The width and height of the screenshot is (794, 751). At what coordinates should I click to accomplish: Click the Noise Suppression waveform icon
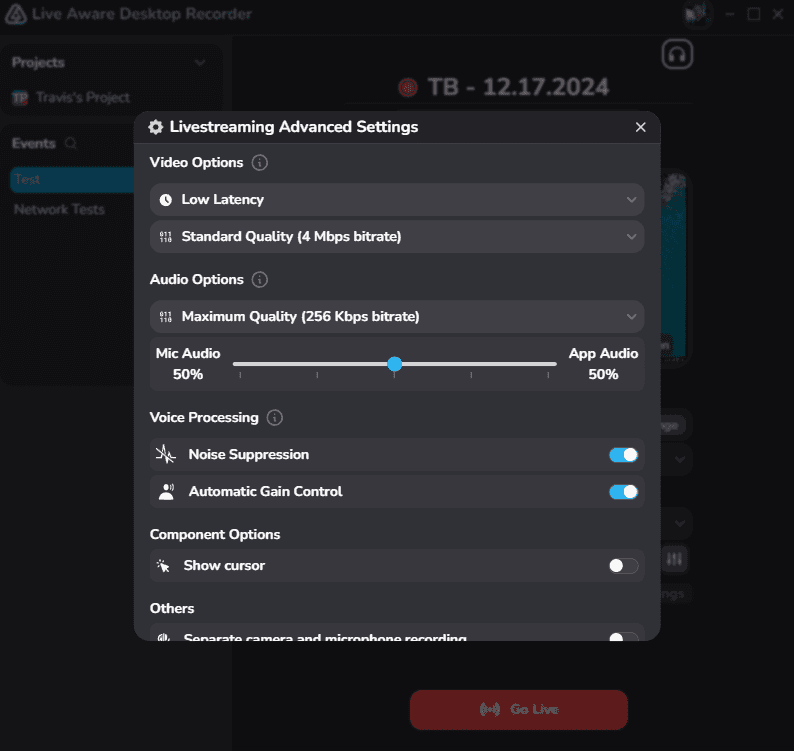tap(166, 454)
